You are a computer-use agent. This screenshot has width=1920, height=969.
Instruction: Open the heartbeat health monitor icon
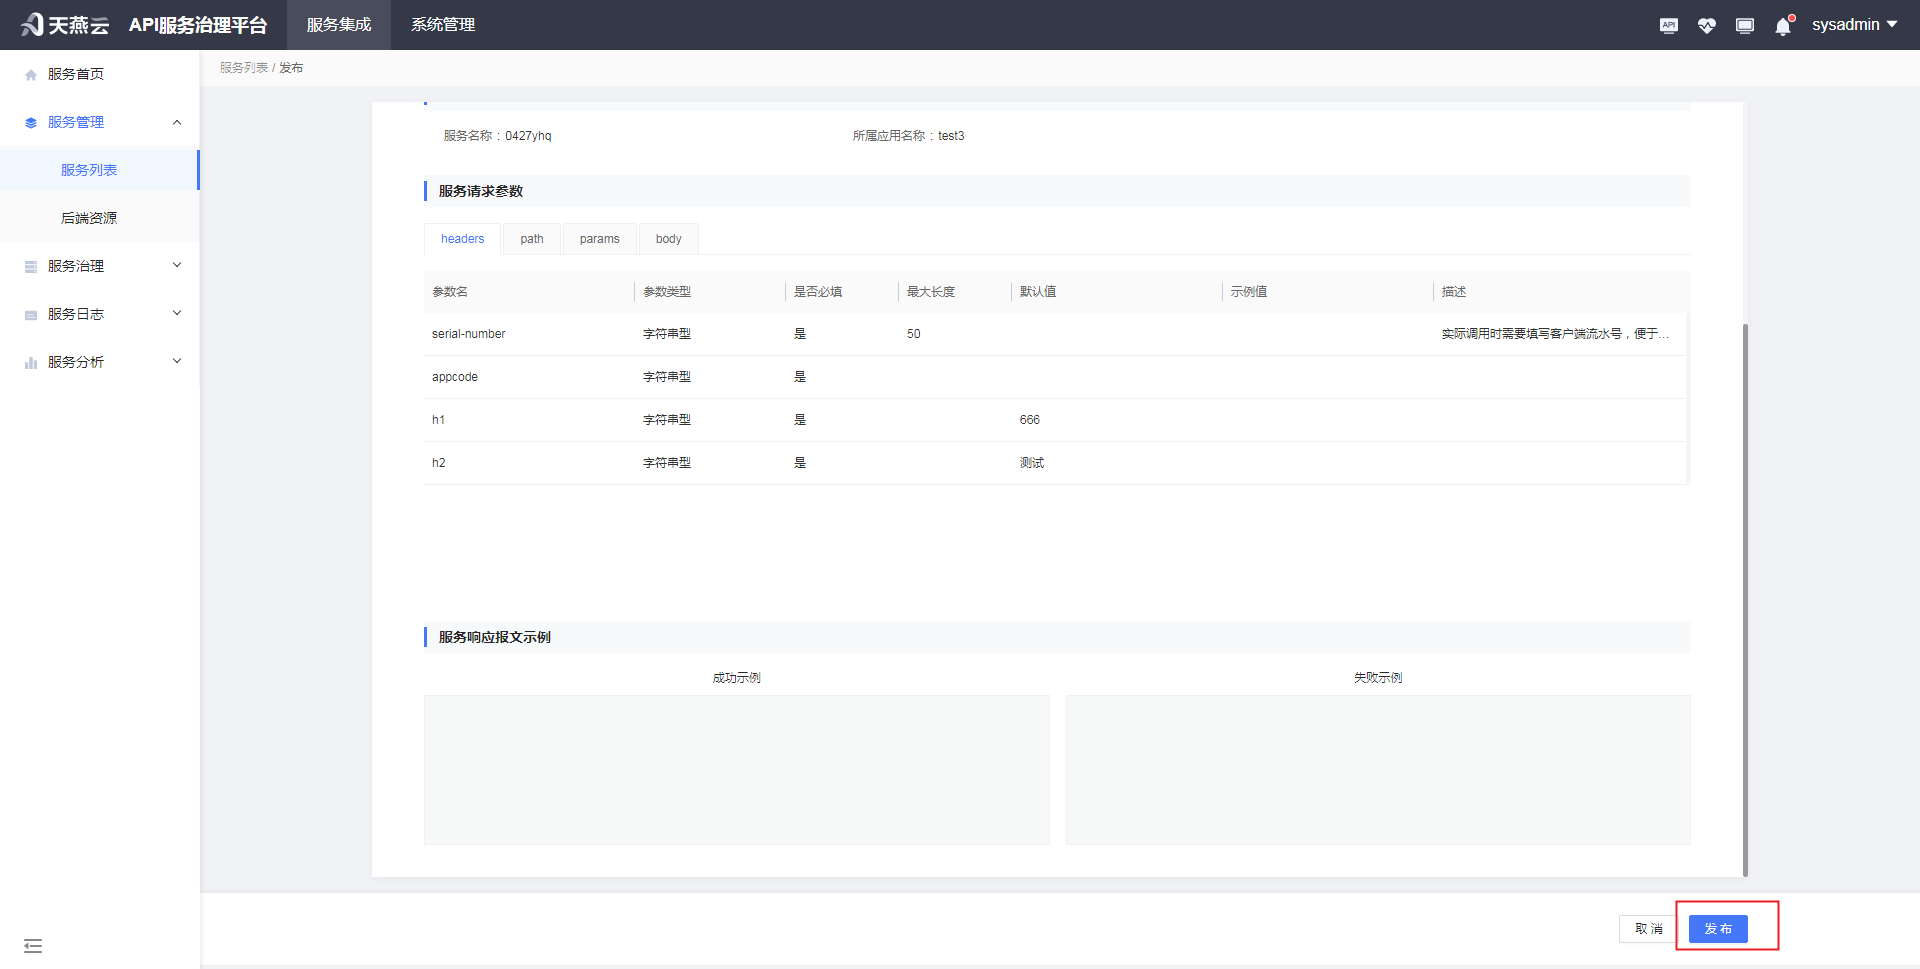pyautogui.click(x=1706, y=25)
